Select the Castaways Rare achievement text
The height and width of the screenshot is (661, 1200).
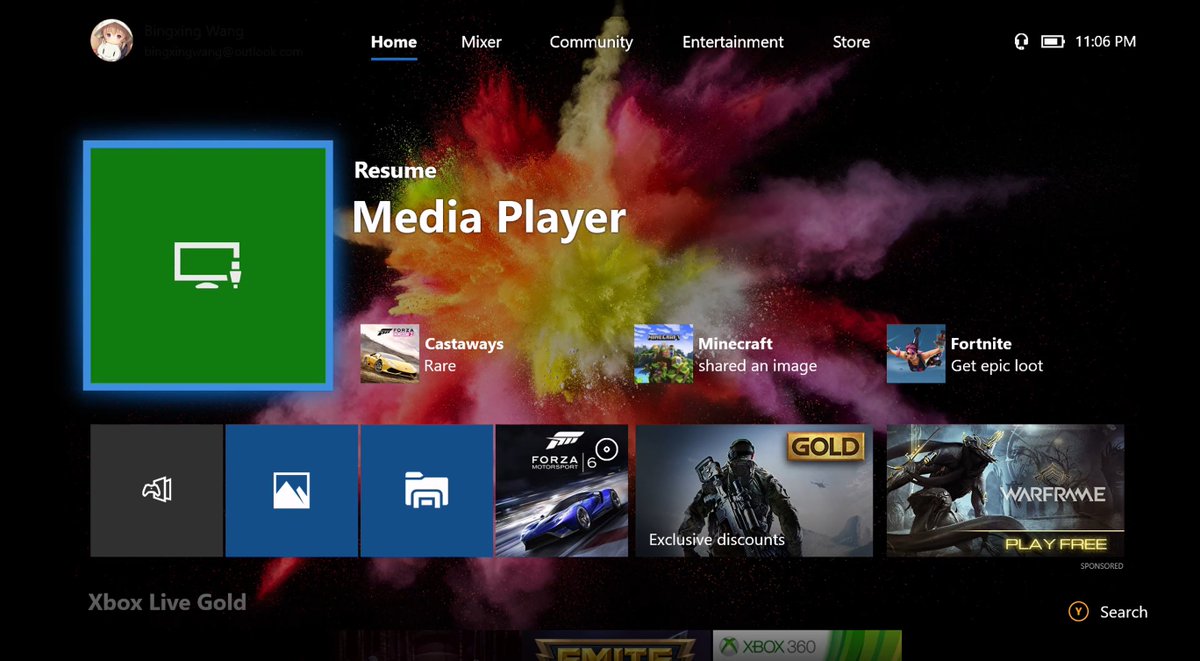click(464, 354)
